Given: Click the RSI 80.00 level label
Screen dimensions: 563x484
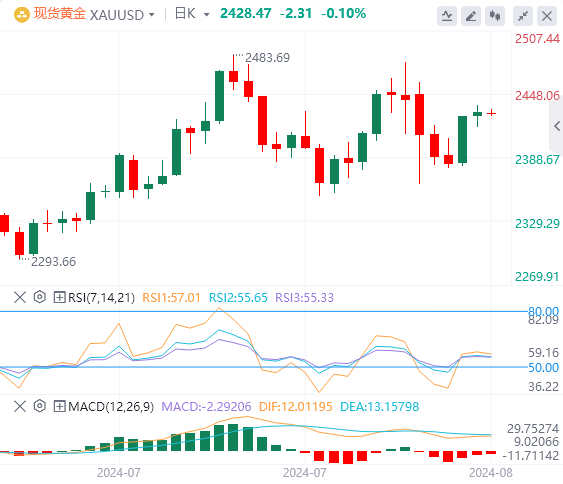Looking at the screenshot, I should (x=543, y=311).
